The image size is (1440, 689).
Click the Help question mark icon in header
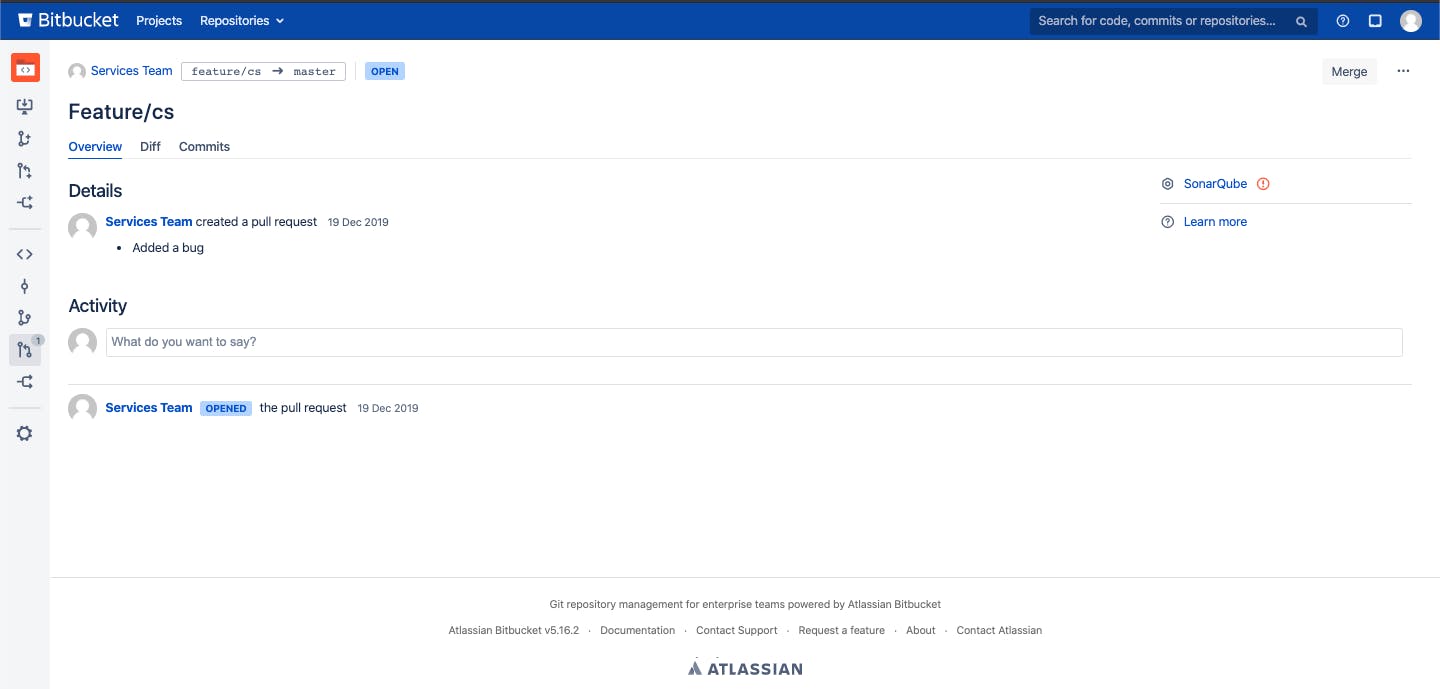click(1343, 21)
